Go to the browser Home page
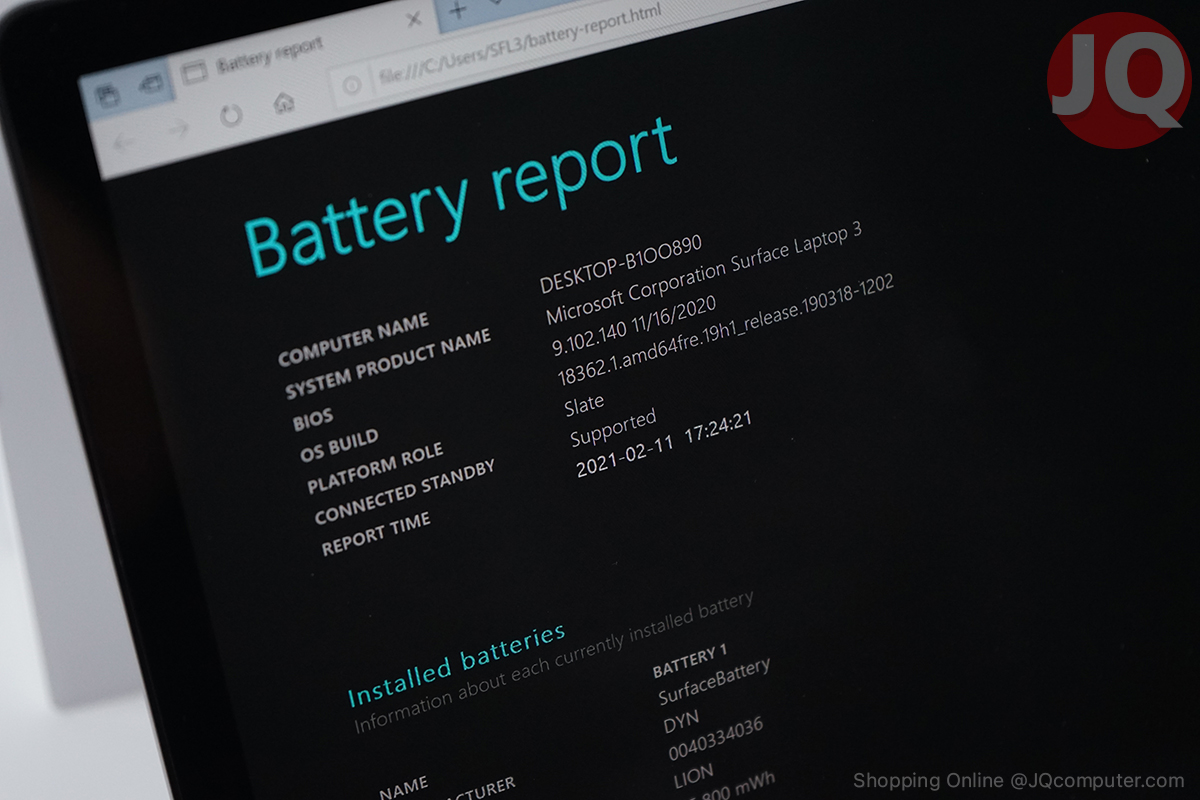 pyautogui.click(x=284, y=102)
